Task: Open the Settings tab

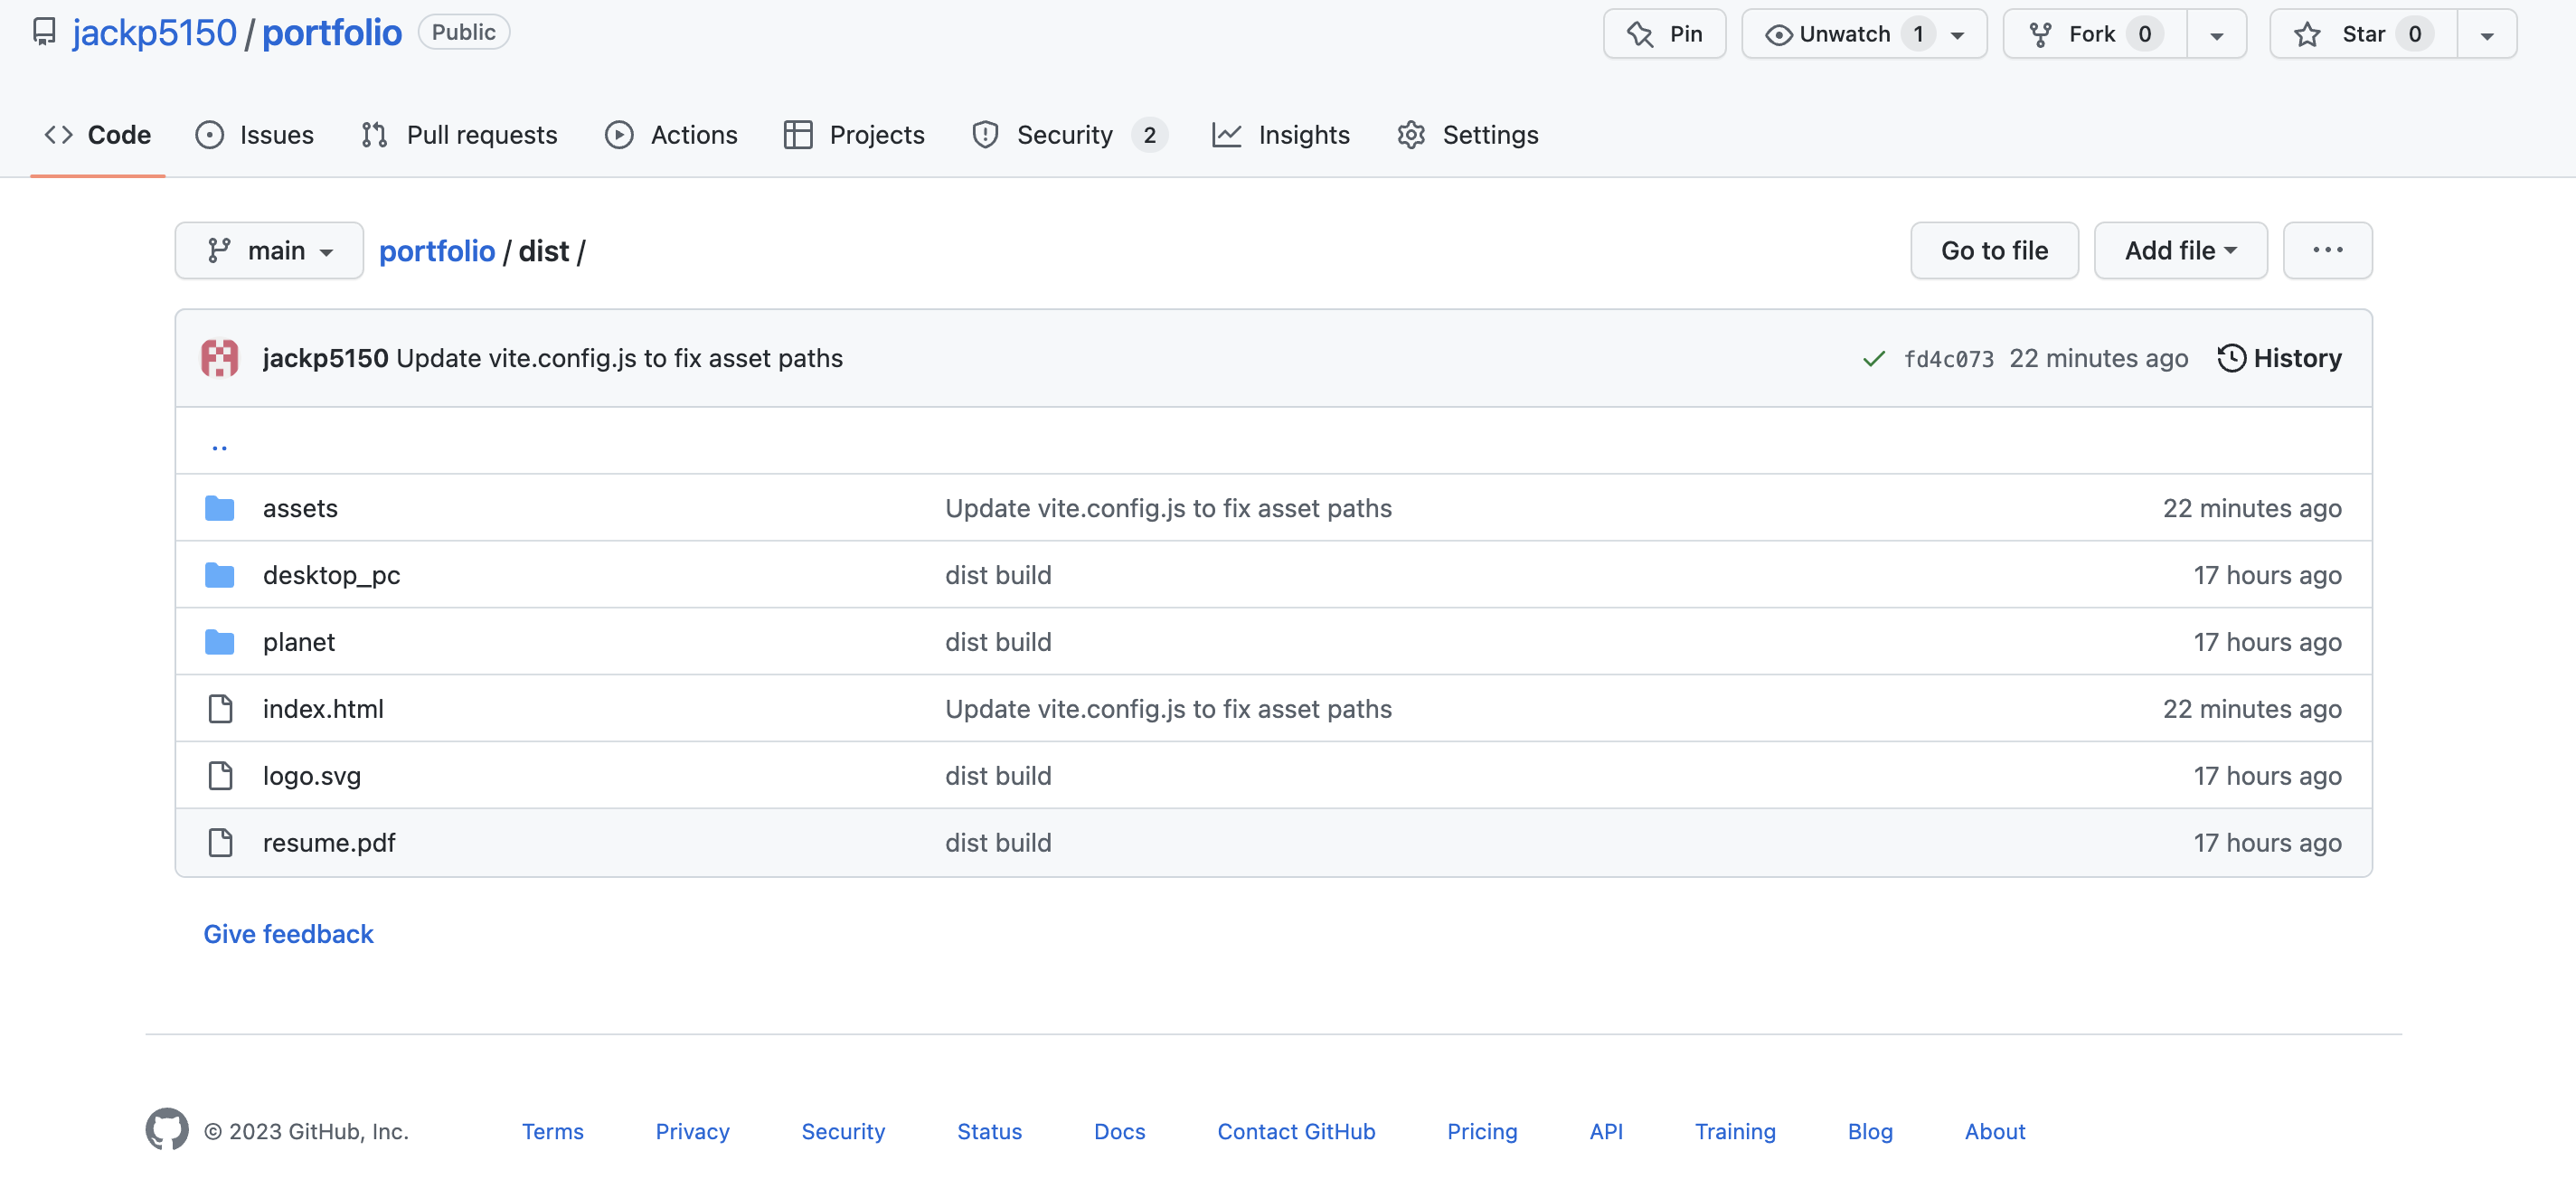Action: [x=1467, y=135]
